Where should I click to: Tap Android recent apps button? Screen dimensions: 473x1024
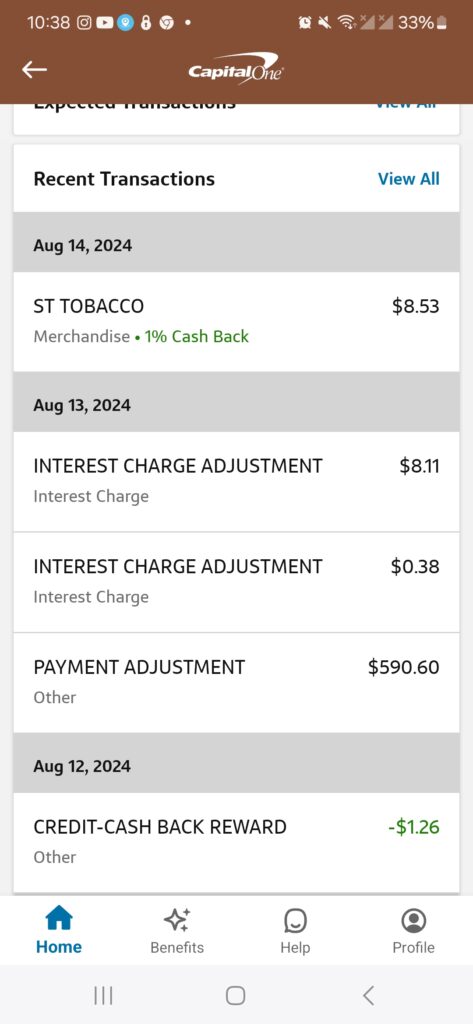[103, 995]
